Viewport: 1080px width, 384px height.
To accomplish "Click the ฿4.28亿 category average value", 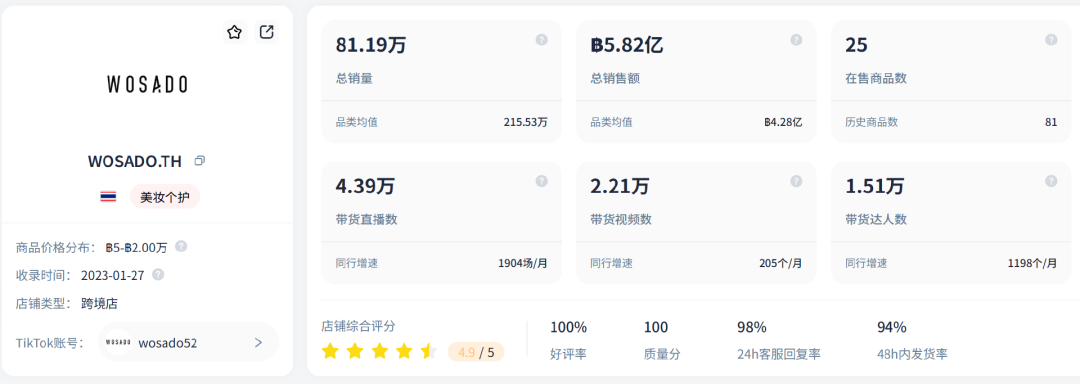I will point(783,122).
